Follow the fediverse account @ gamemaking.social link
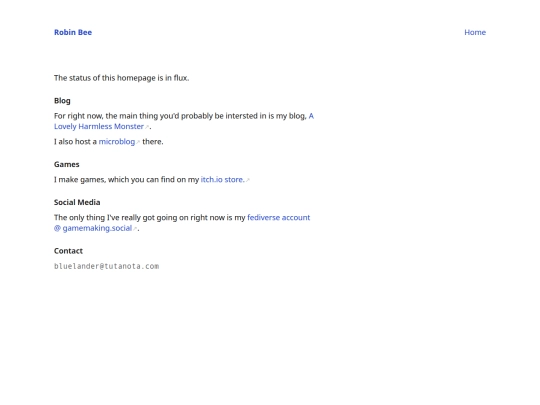The width and height of the screenshot is (540, 405). [x=93, y=228]
